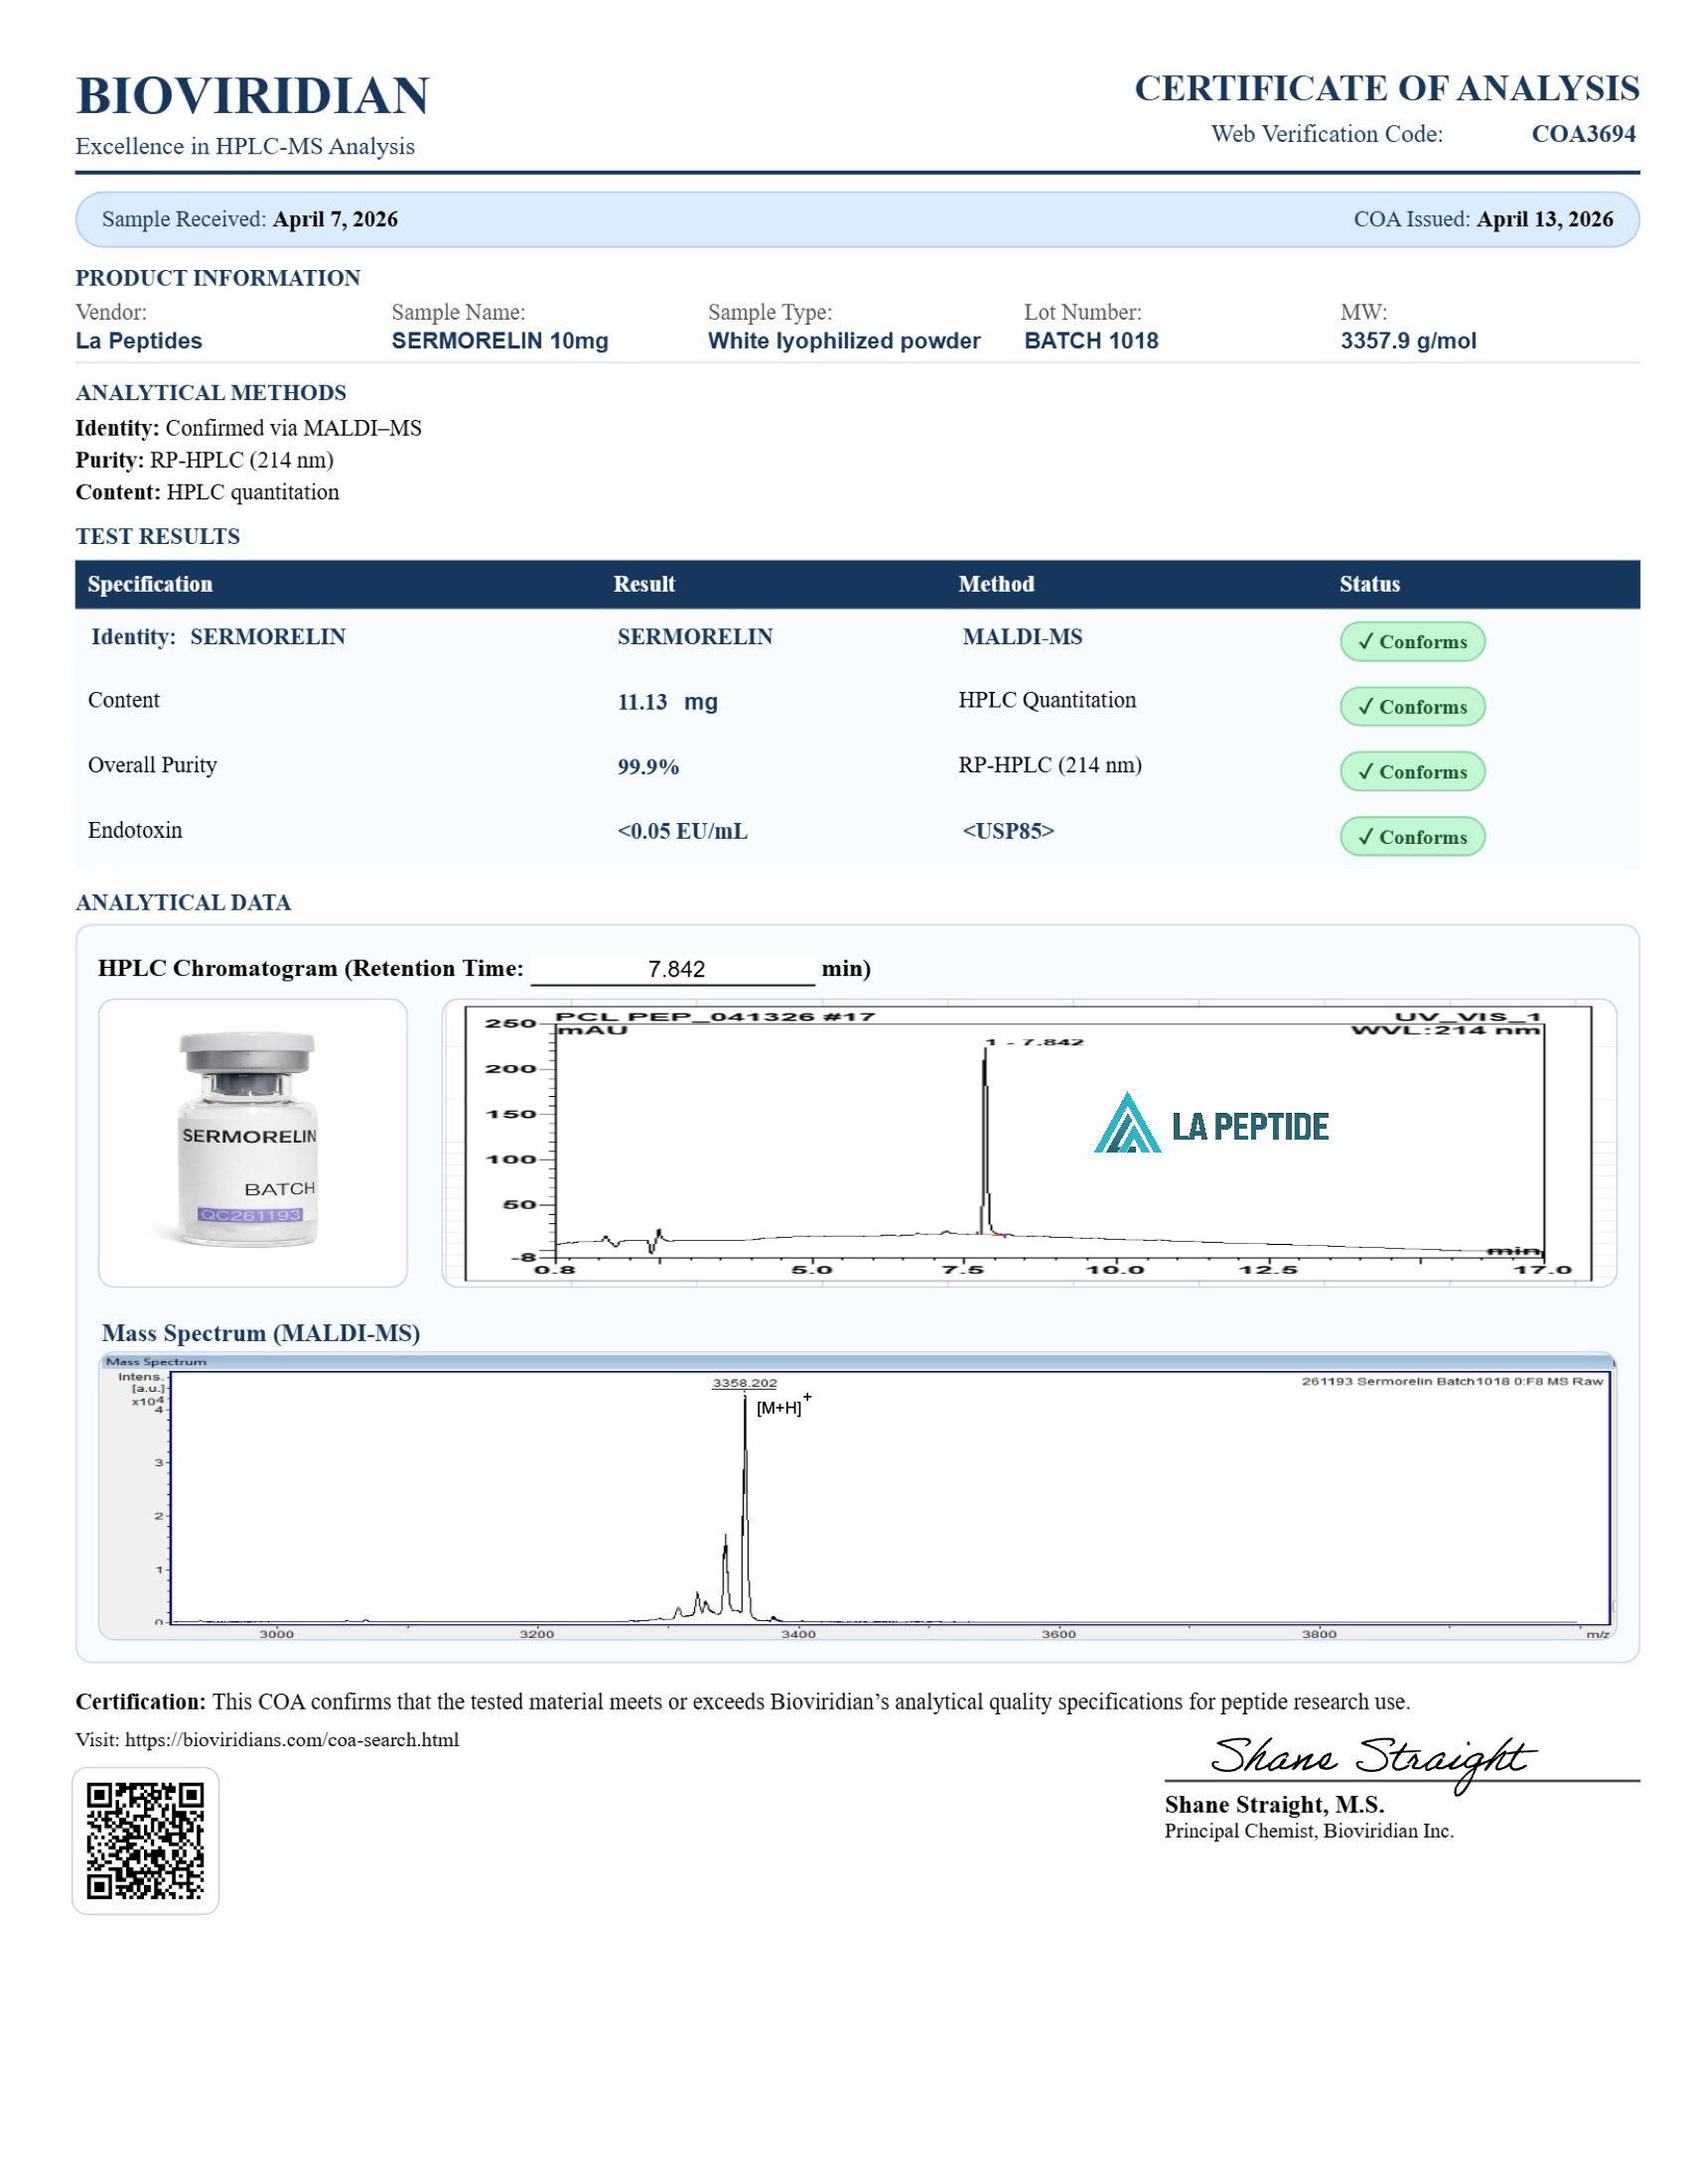Click the Sermorelin vial photo
This screenshot has height=2184, width=1688.
(250, 1140)
